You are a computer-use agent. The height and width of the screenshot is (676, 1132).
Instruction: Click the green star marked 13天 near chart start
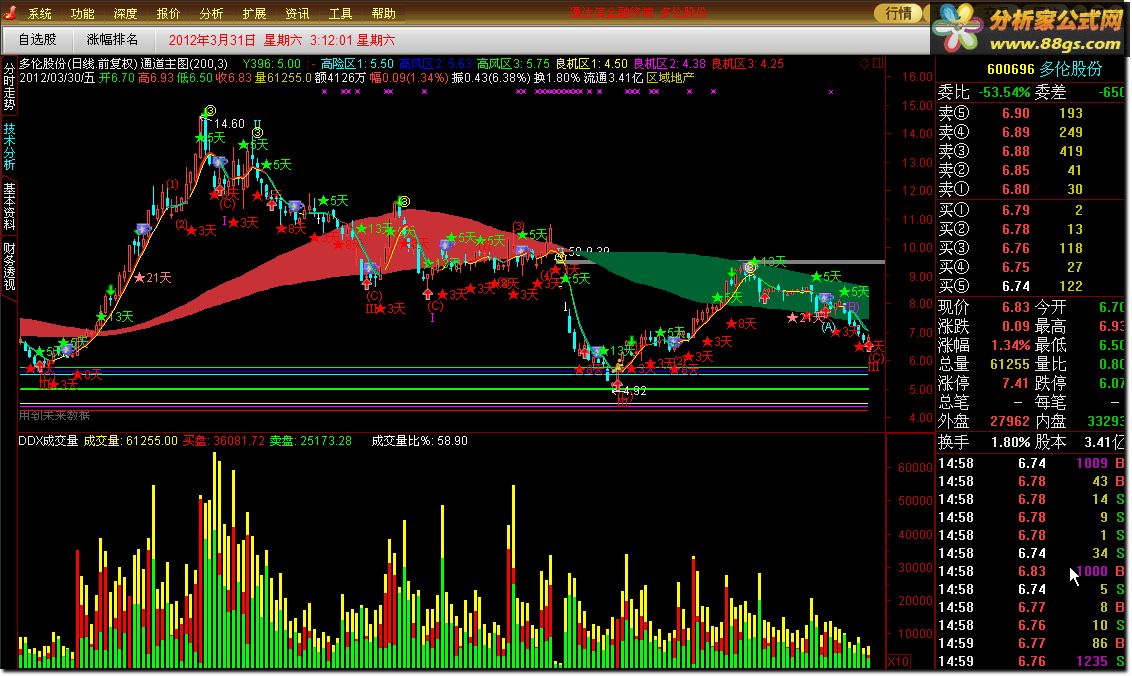(x=102, y=316)
